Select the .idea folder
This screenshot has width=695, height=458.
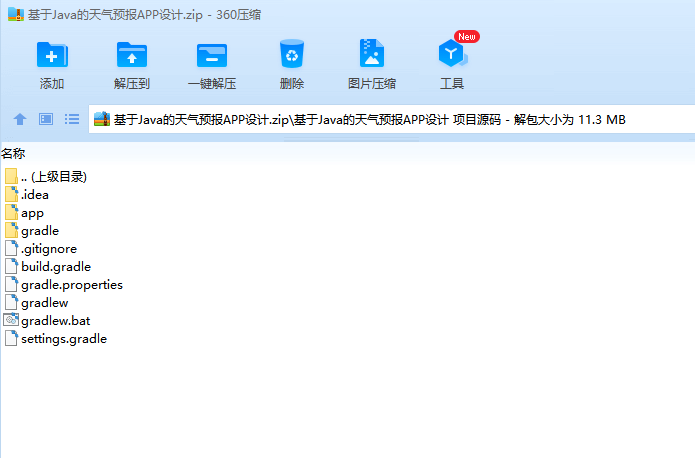tap(27, 195)
